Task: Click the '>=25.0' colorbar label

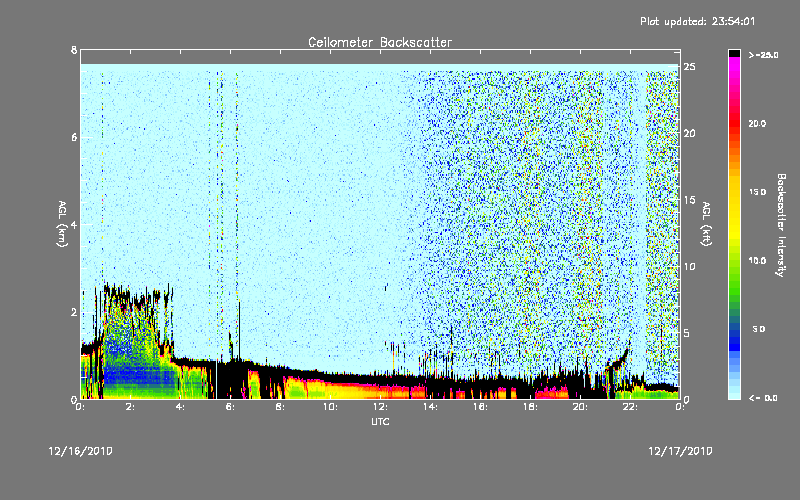Action: point(763,55)
